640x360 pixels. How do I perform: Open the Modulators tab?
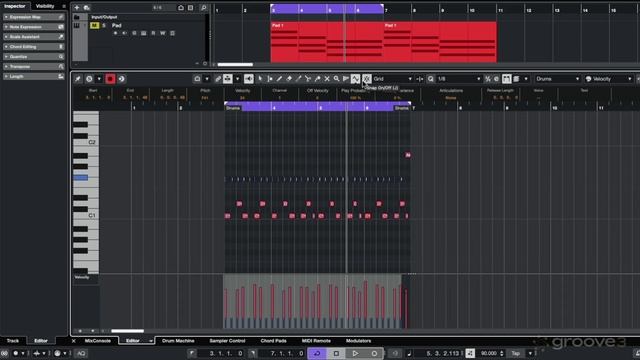pyautogui.click(x=358, y=340)
